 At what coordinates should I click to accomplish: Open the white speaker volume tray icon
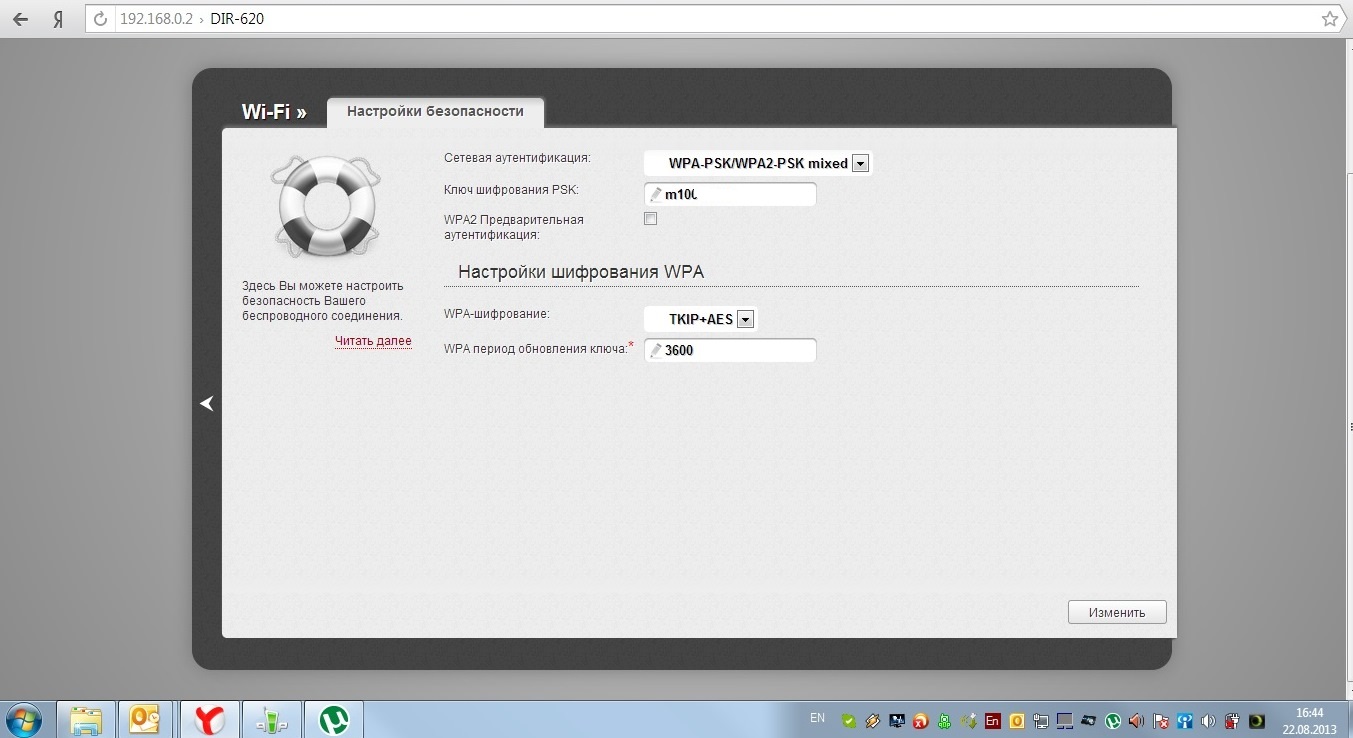pyautogui.click(x=1209, y=720)
